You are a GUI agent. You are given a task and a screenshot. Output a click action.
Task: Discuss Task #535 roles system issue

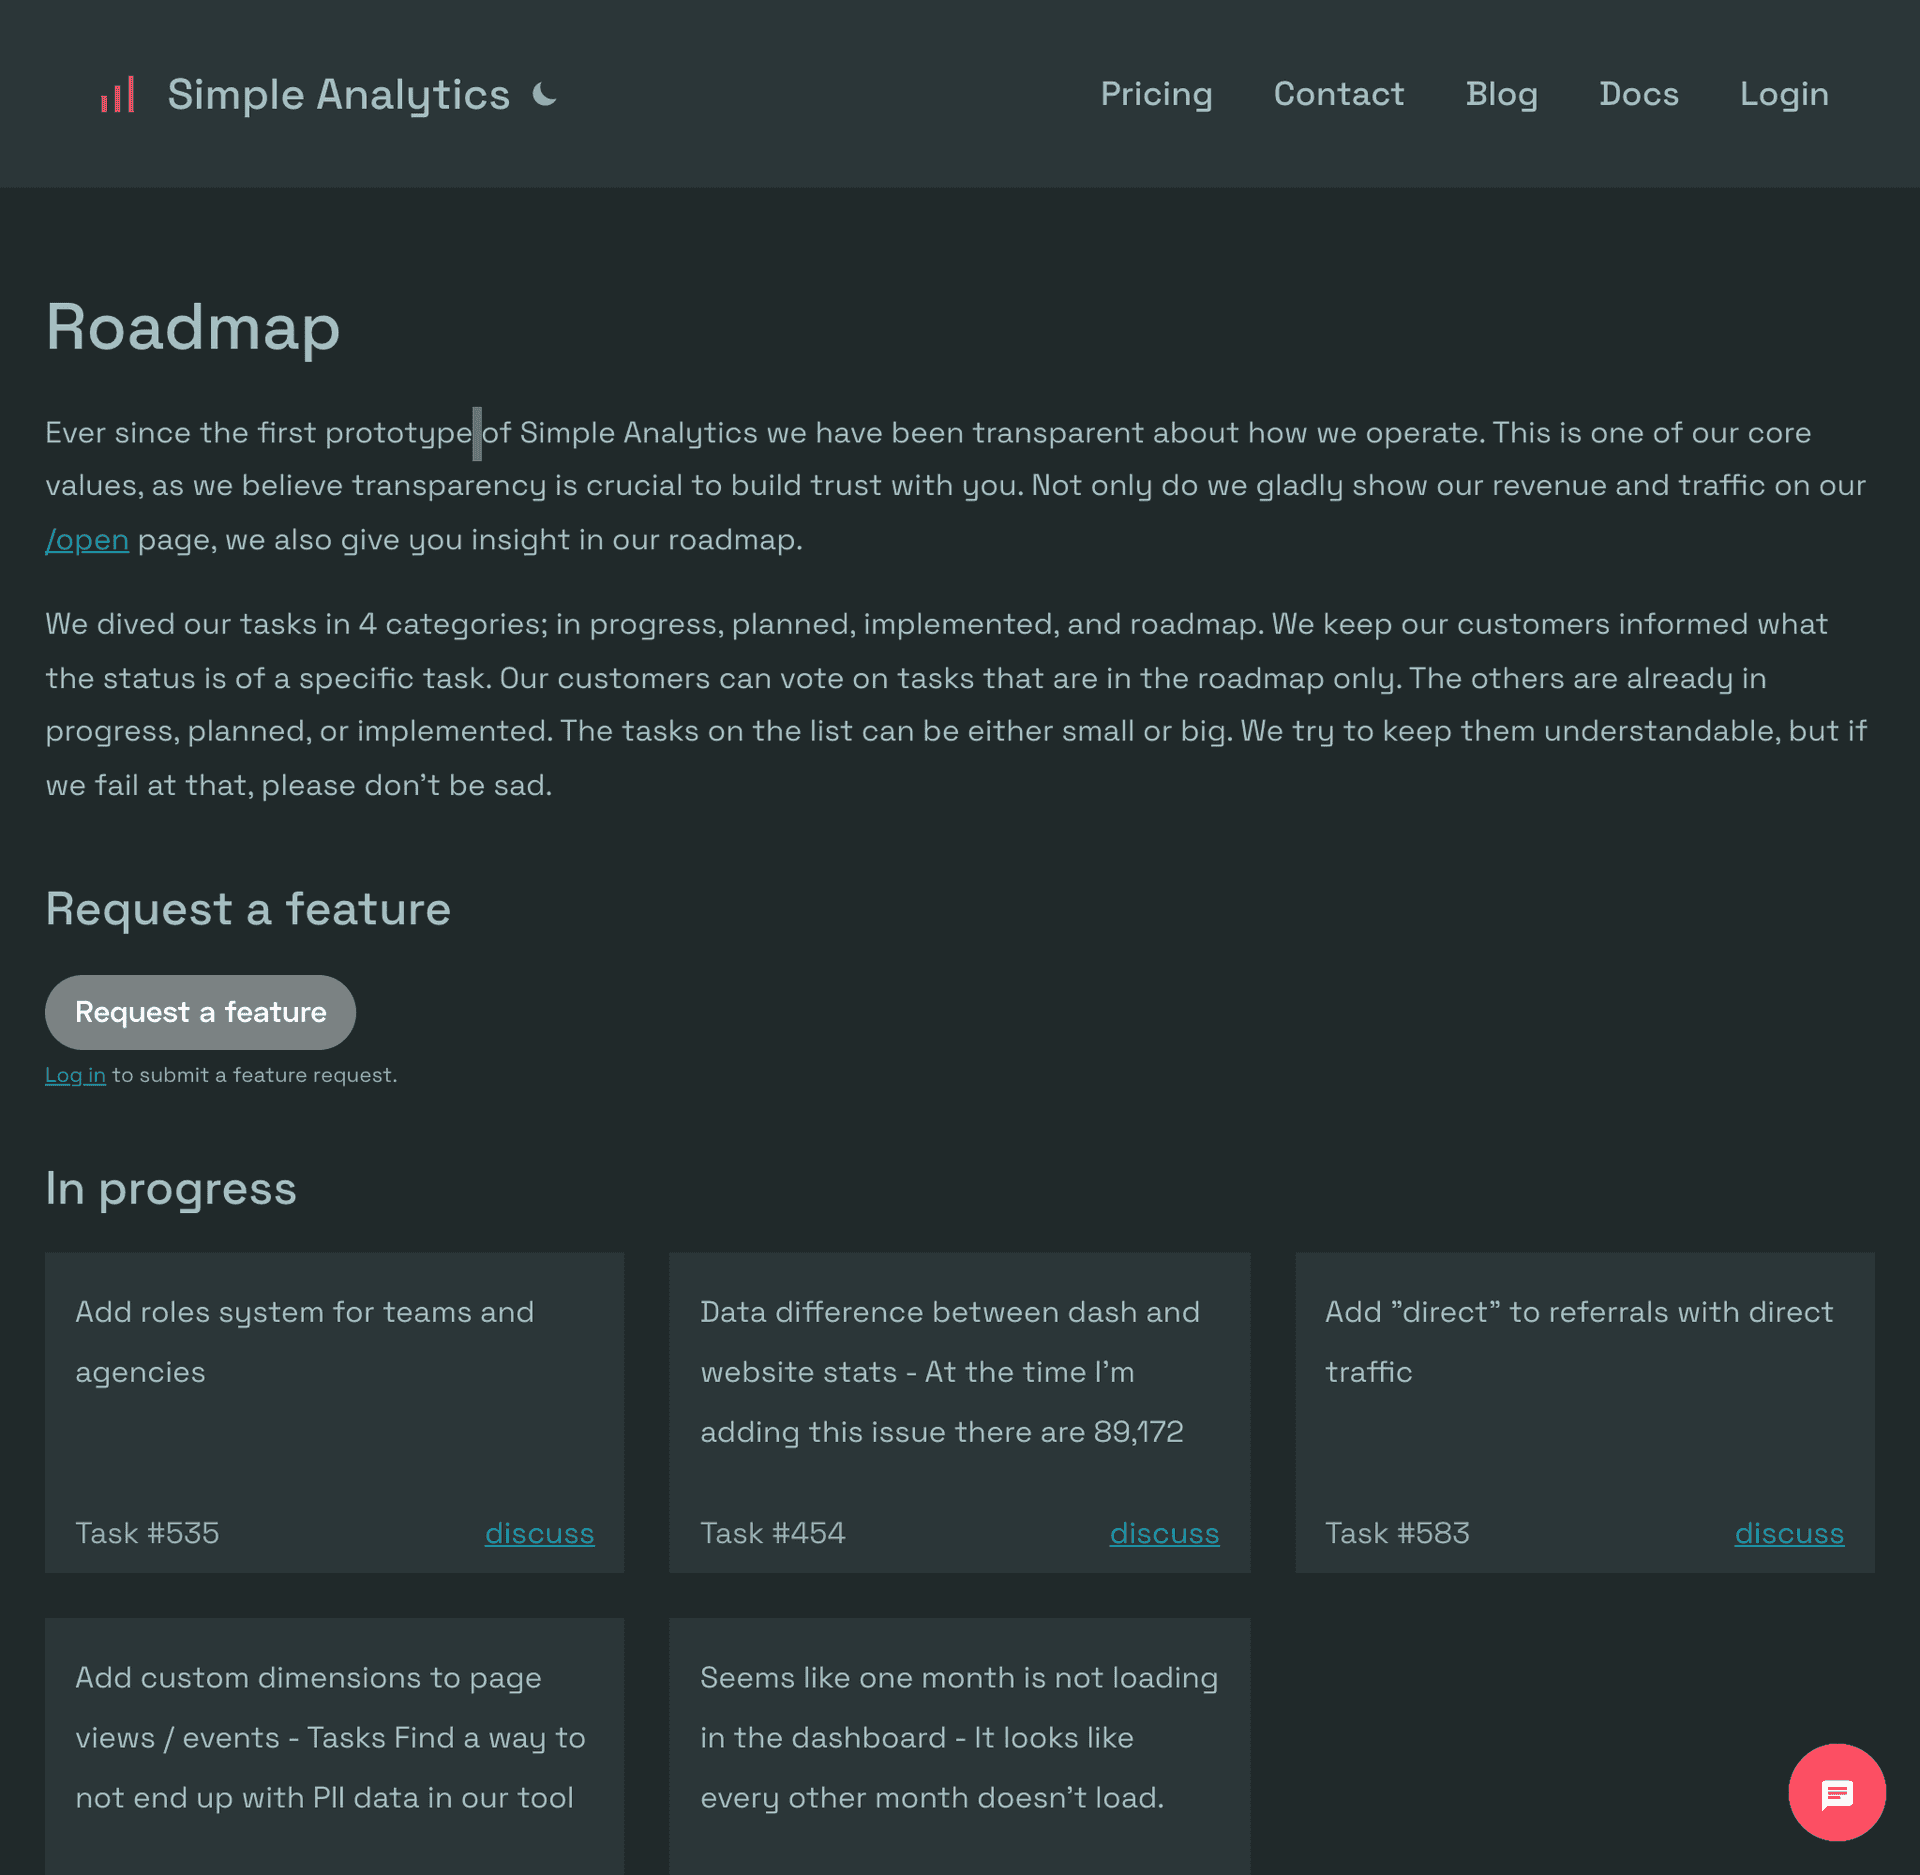pos(538,1532)
